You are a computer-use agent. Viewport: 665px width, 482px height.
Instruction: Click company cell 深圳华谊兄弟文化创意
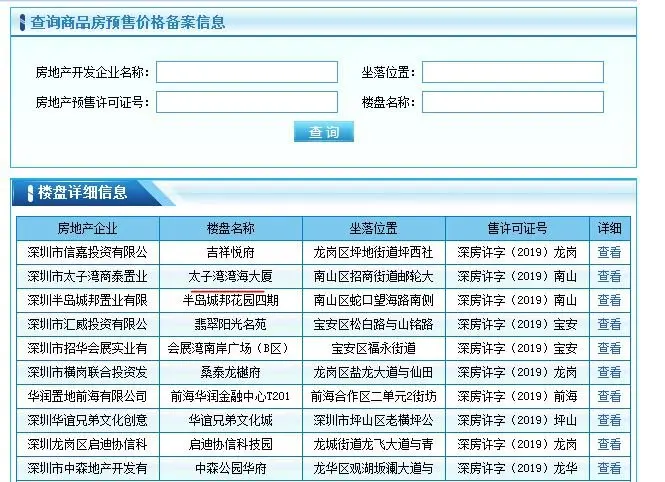[x=88, y=421]
